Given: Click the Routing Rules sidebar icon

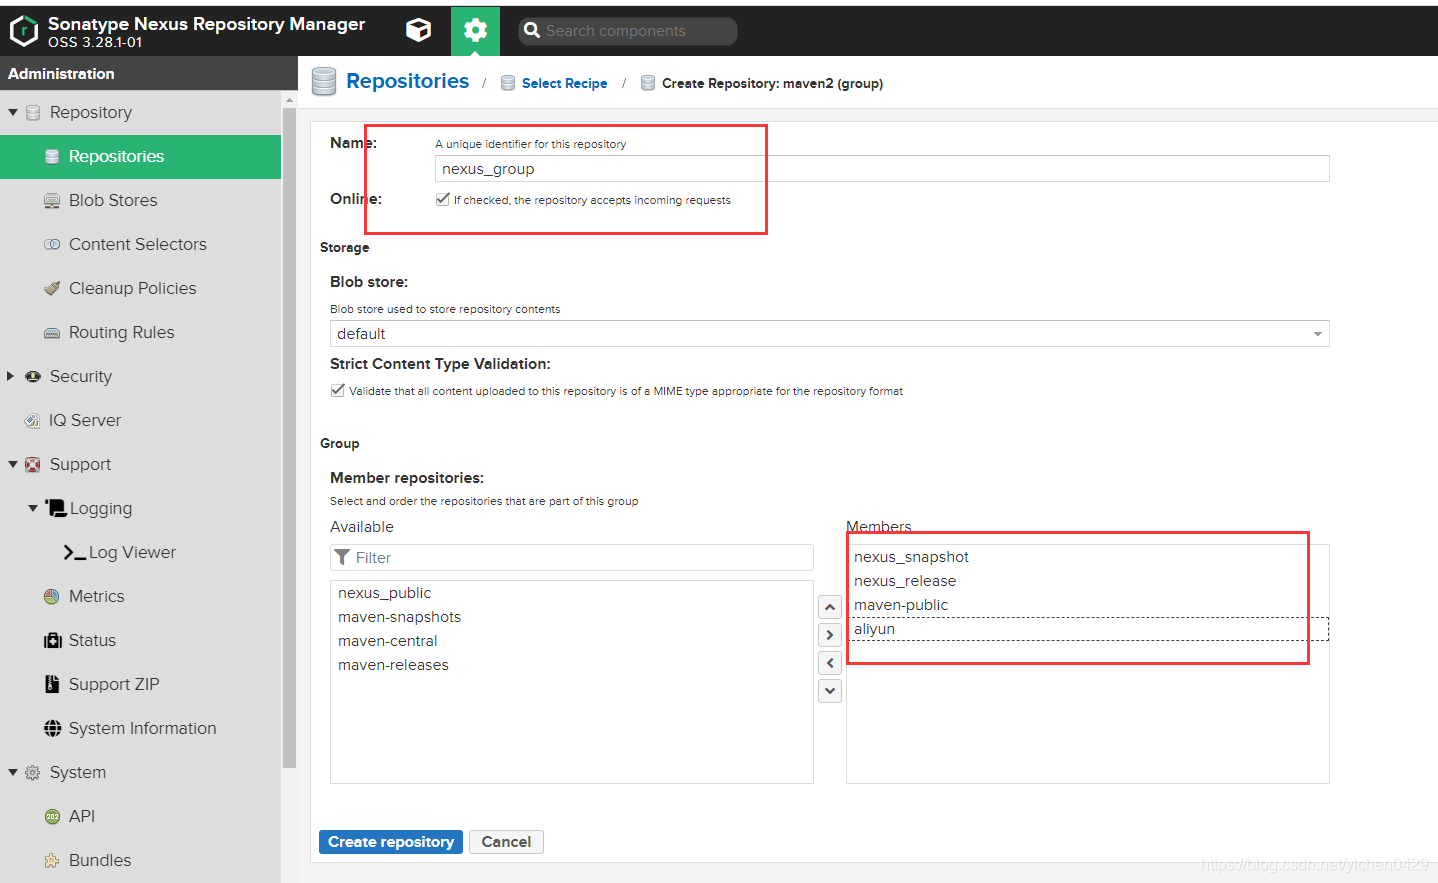Looking at the screenshot, I should click(x=52, y=333).
